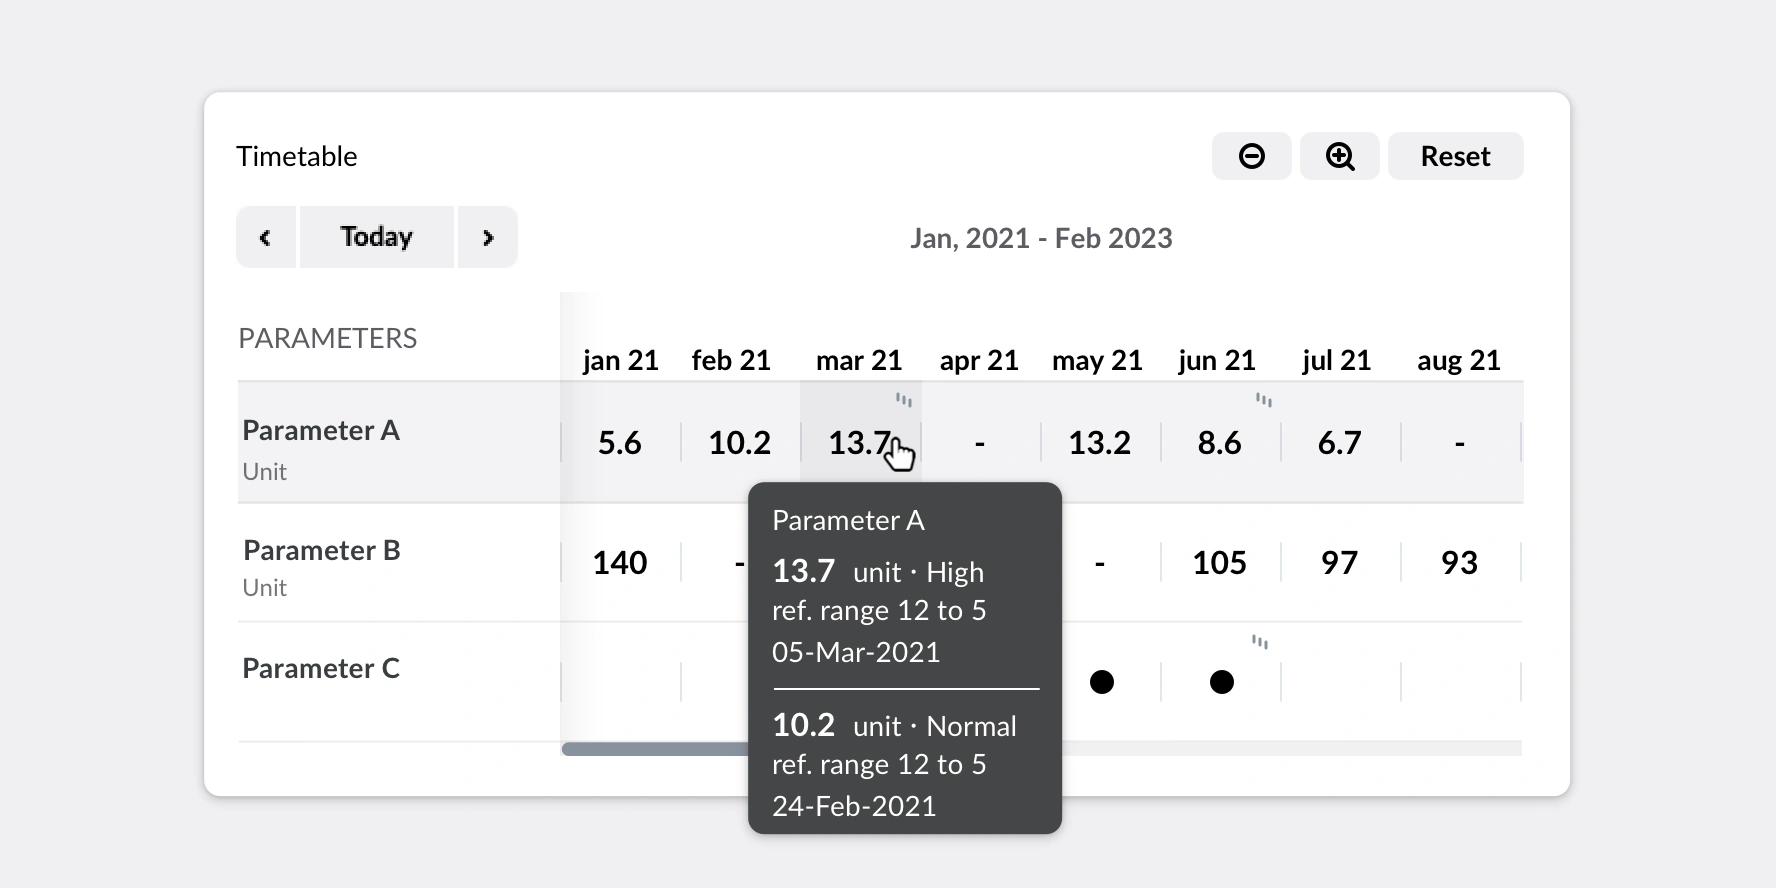The height and width of the screenshot is (888, 1776).
Task: Expand to the previous period with left chevron
Action: (266, 237)
